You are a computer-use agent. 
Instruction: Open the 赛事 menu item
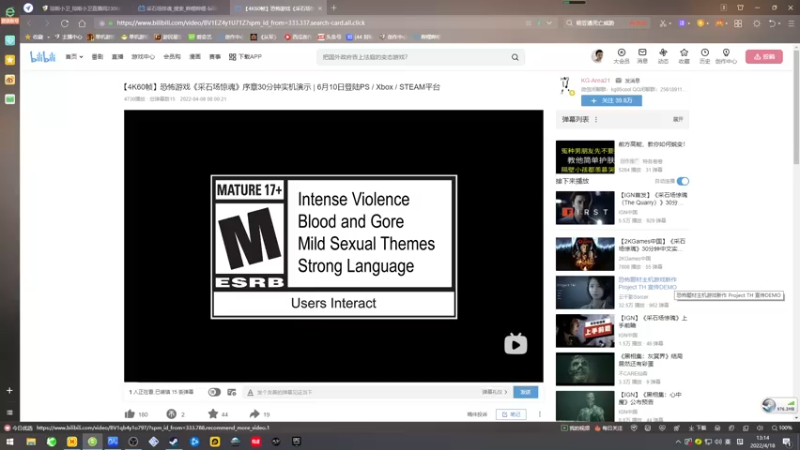coord(215,57)
